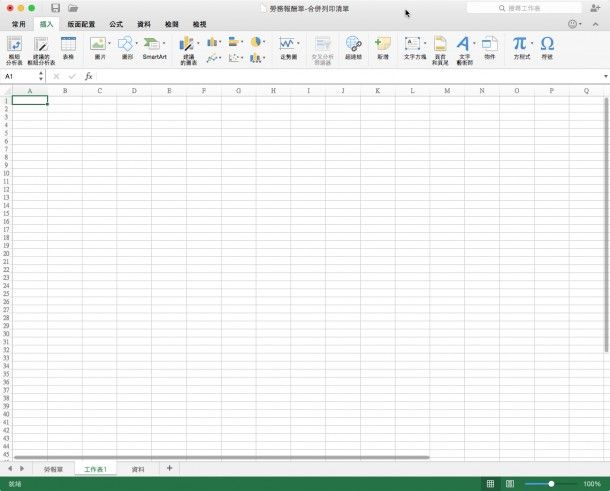Expand the Sparklines dropdown arrow

click(298, 43)
